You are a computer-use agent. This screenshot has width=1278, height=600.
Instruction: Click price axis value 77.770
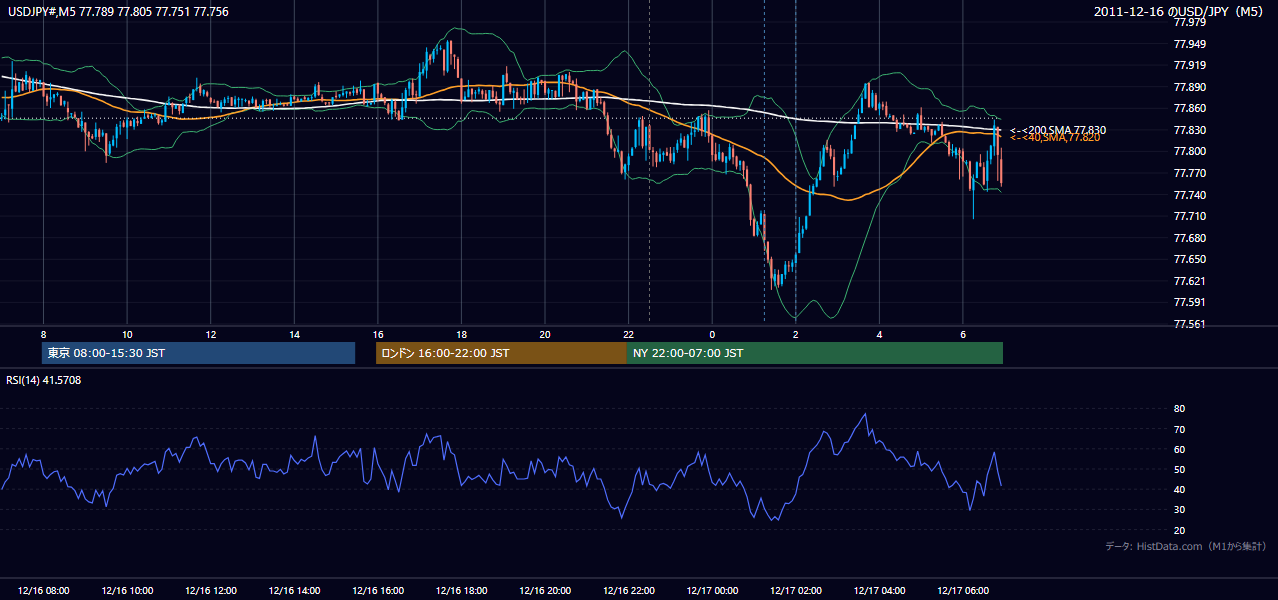click(1190, 173)
